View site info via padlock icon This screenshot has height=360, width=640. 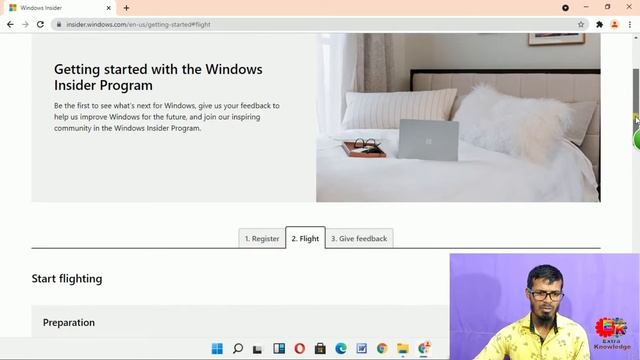(x=59, y=24)
